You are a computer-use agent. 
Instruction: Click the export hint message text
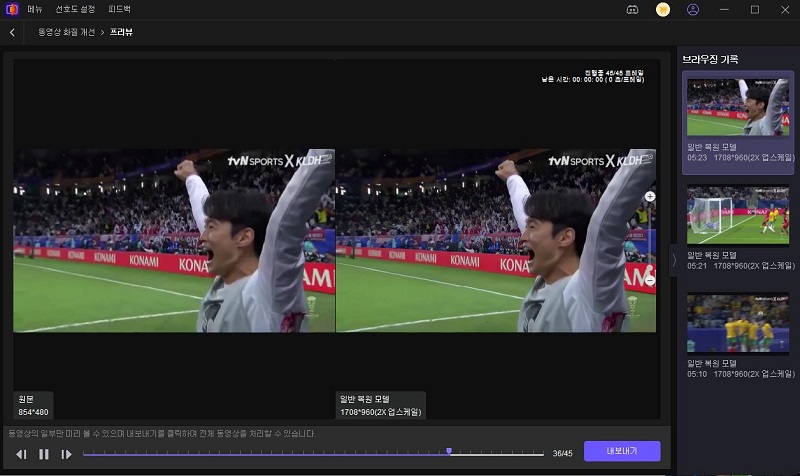coord(161,434)
